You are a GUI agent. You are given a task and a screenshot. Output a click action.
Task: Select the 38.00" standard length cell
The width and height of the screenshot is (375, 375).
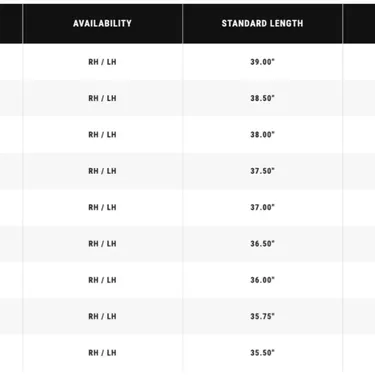click(262, 135)
